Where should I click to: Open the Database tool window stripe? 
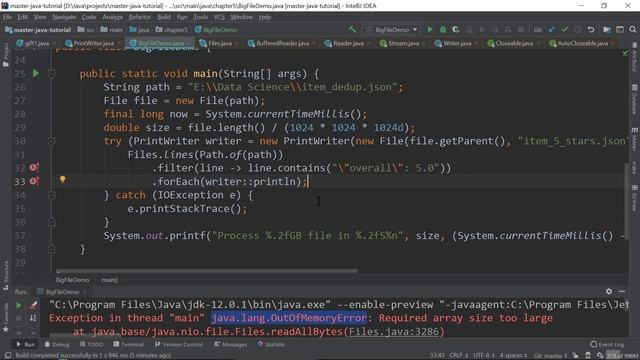[635, 99]
